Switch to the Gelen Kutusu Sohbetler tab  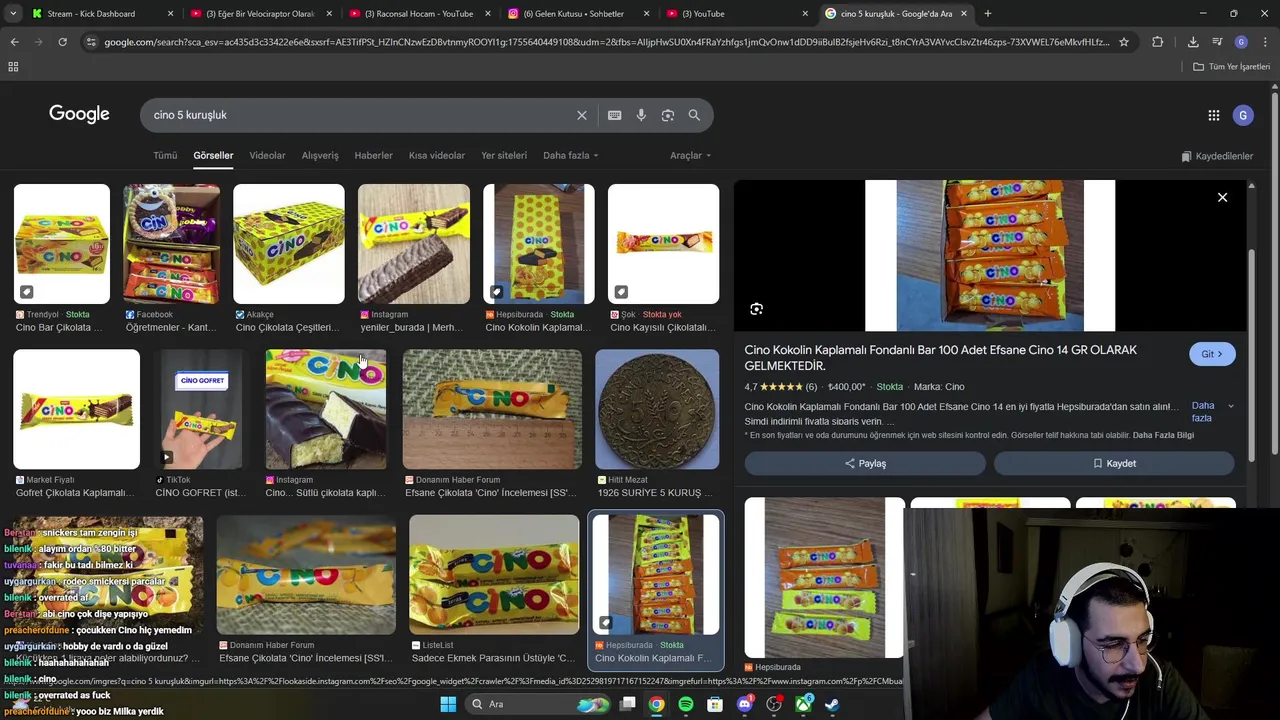click(577, 14)
